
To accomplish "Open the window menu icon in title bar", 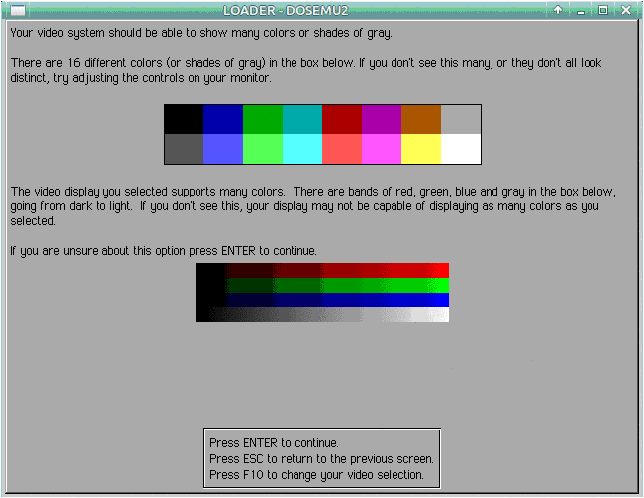I will coord(17,10).
